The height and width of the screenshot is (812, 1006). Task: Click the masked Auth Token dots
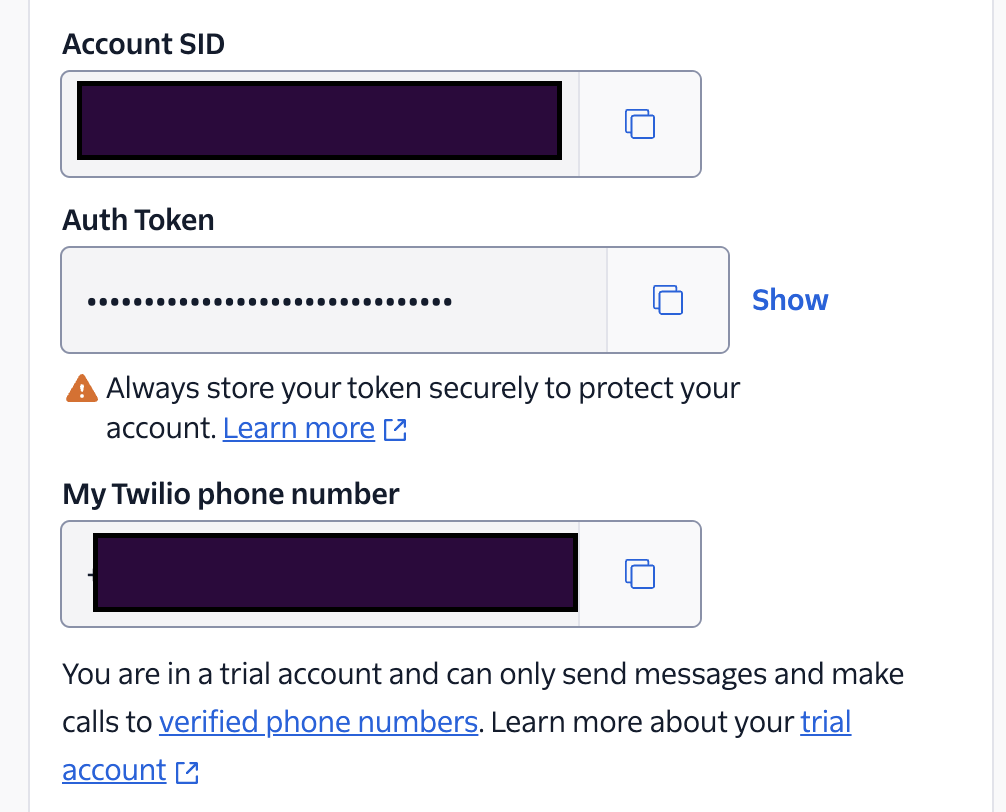click(269, 301)
